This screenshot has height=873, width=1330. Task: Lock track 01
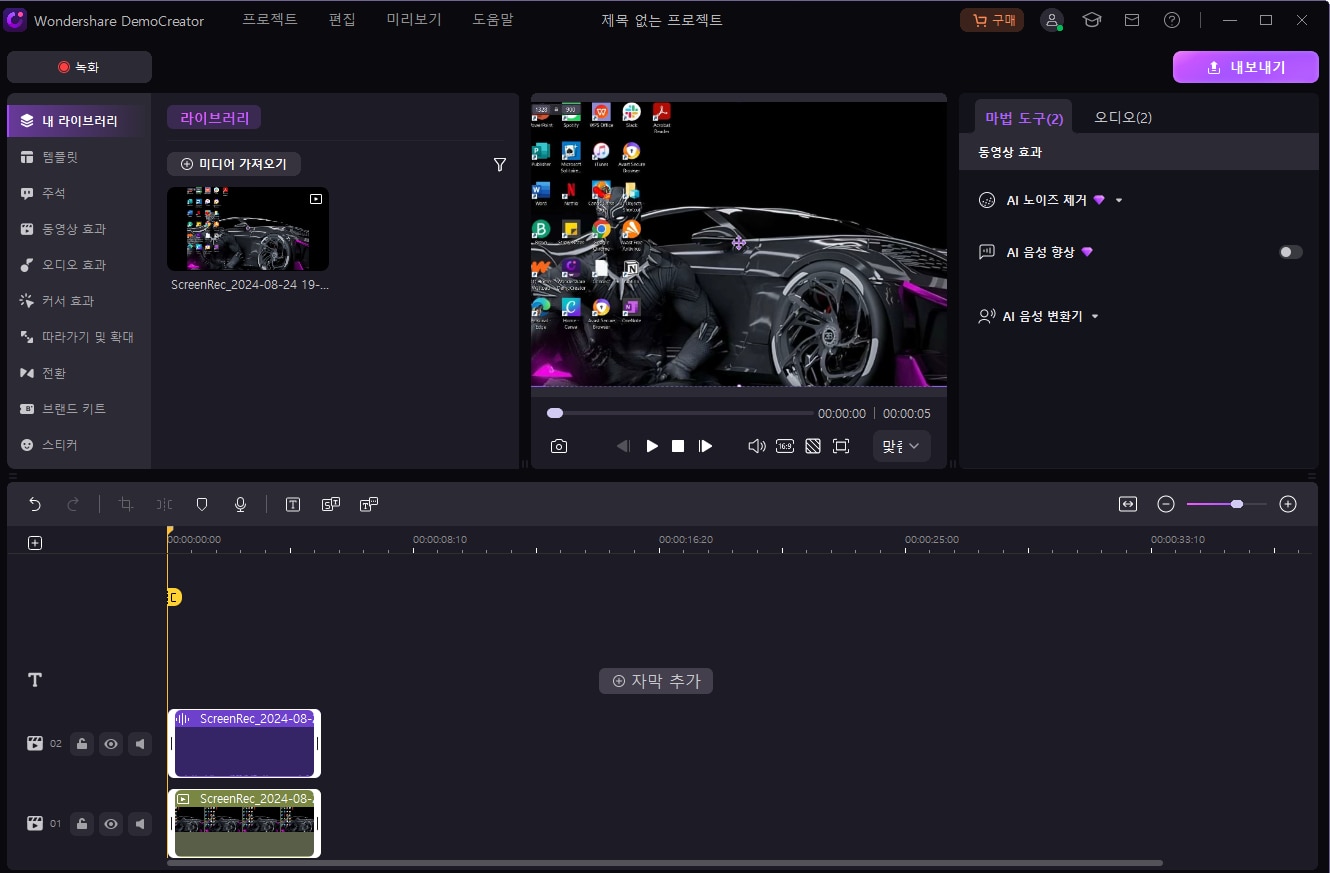pyautogui.click(x=83, y=824)
